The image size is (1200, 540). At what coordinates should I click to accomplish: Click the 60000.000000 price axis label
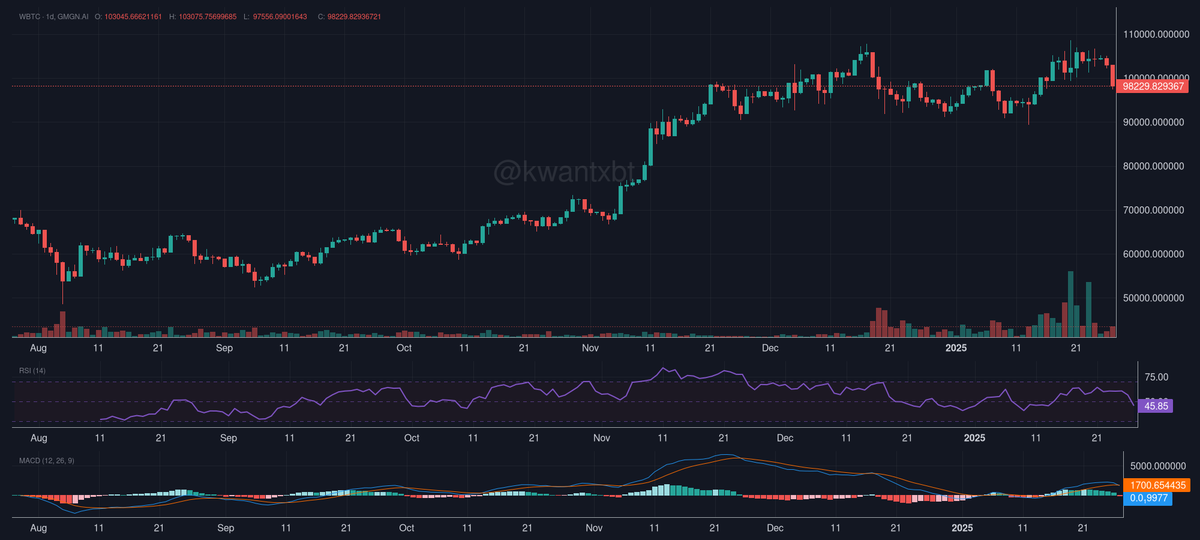[x=1154, y=255]
